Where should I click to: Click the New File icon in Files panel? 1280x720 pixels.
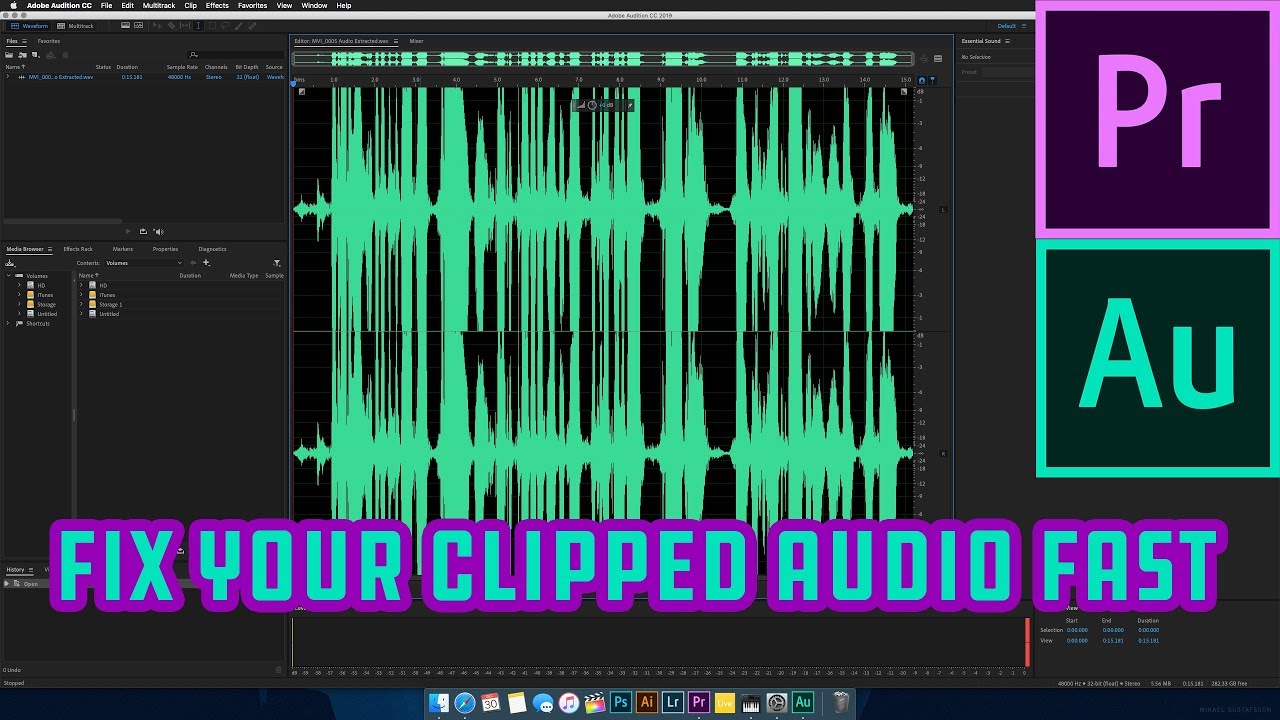[x=35, y=55]
